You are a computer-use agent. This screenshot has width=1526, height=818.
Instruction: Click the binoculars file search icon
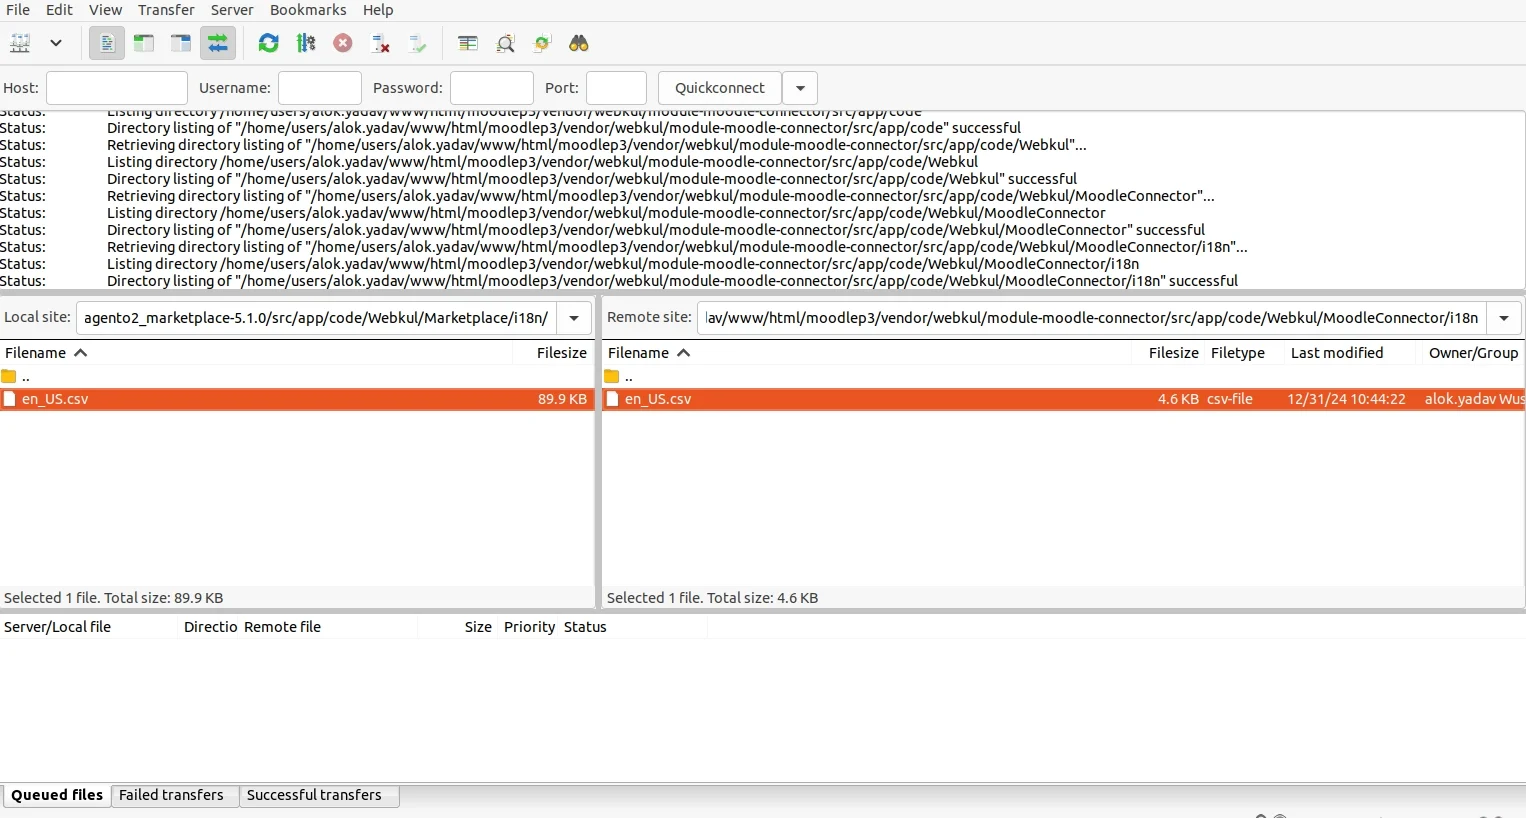579,43
